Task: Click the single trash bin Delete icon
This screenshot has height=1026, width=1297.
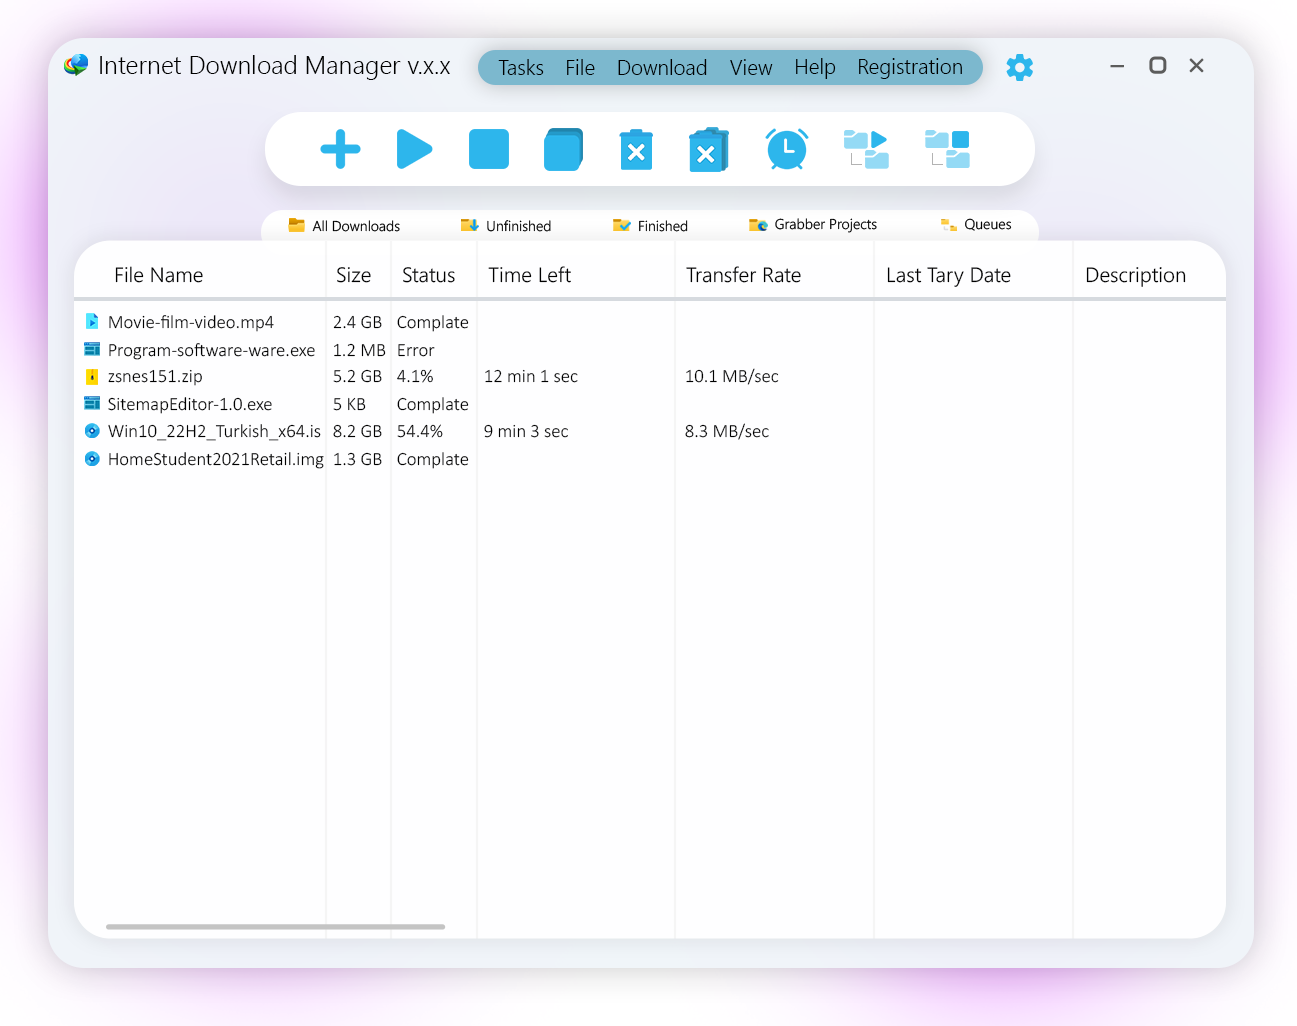Action: 636,150
